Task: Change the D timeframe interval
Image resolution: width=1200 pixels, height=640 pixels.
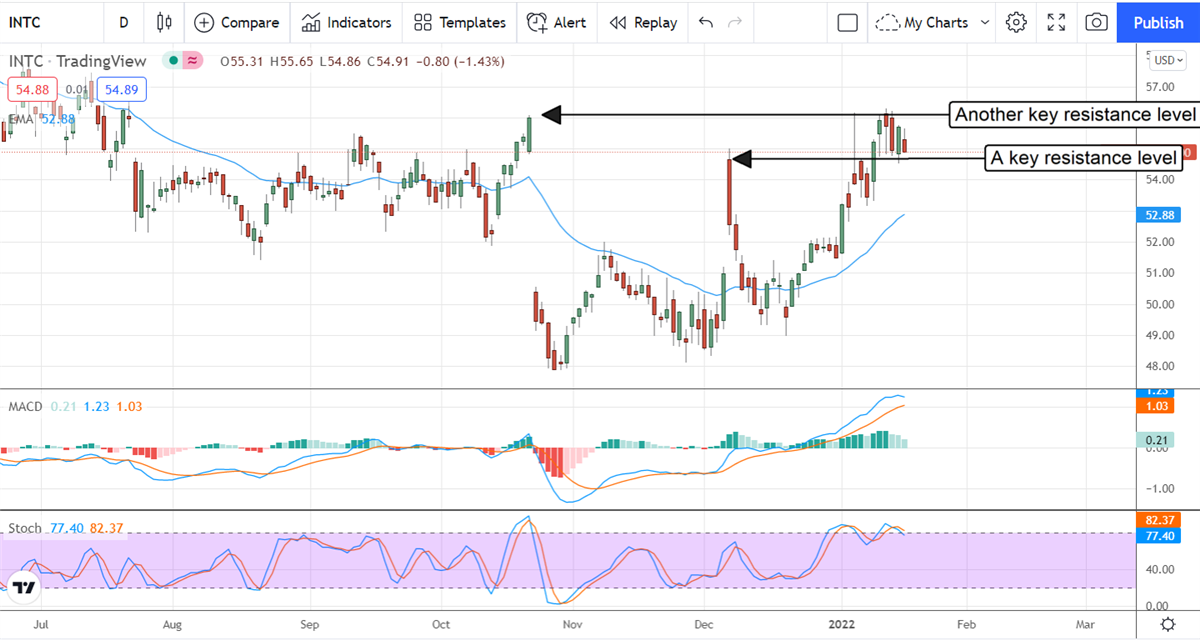Action: pyautogui.click(x=123, y=22)
